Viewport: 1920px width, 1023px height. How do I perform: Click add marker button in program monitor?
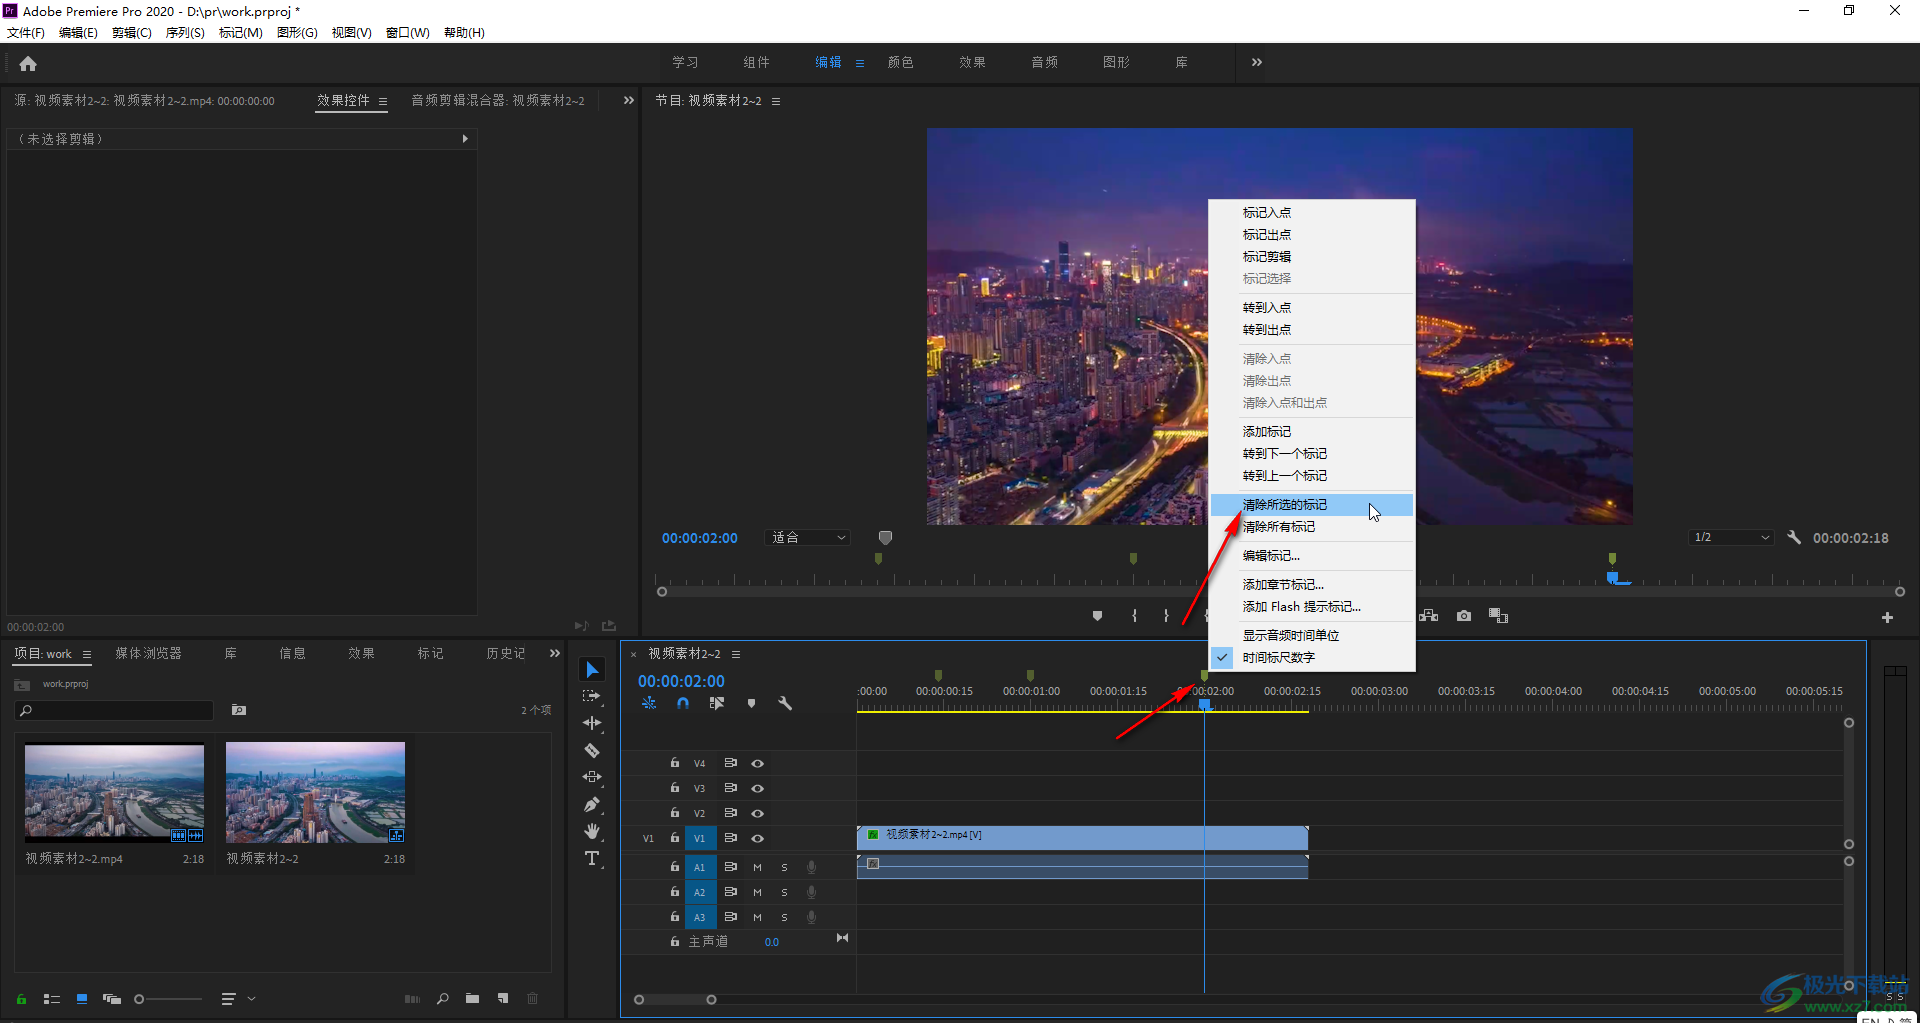pyautogui.click(x=1097, y=616)
